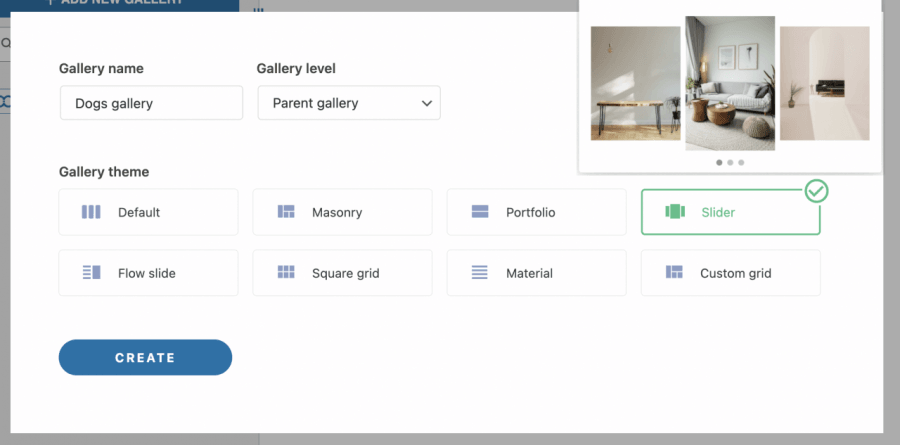Viewport: 900px width, 445px height.
Task: Select the last pagination dot in preview
Action: point(741,162)
